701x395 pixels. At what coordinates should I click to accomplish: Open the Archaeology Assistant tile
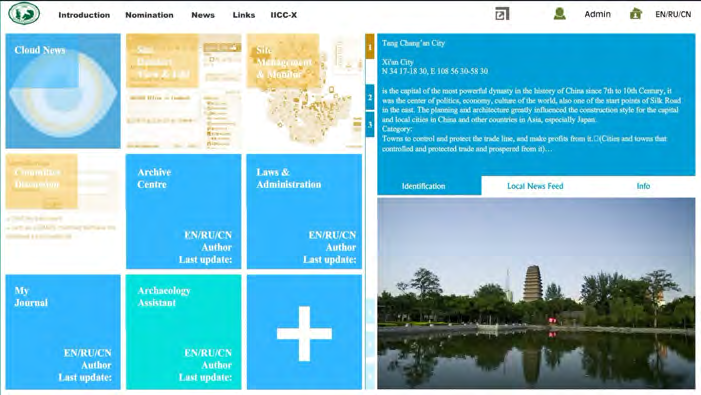tap(183, 332)
